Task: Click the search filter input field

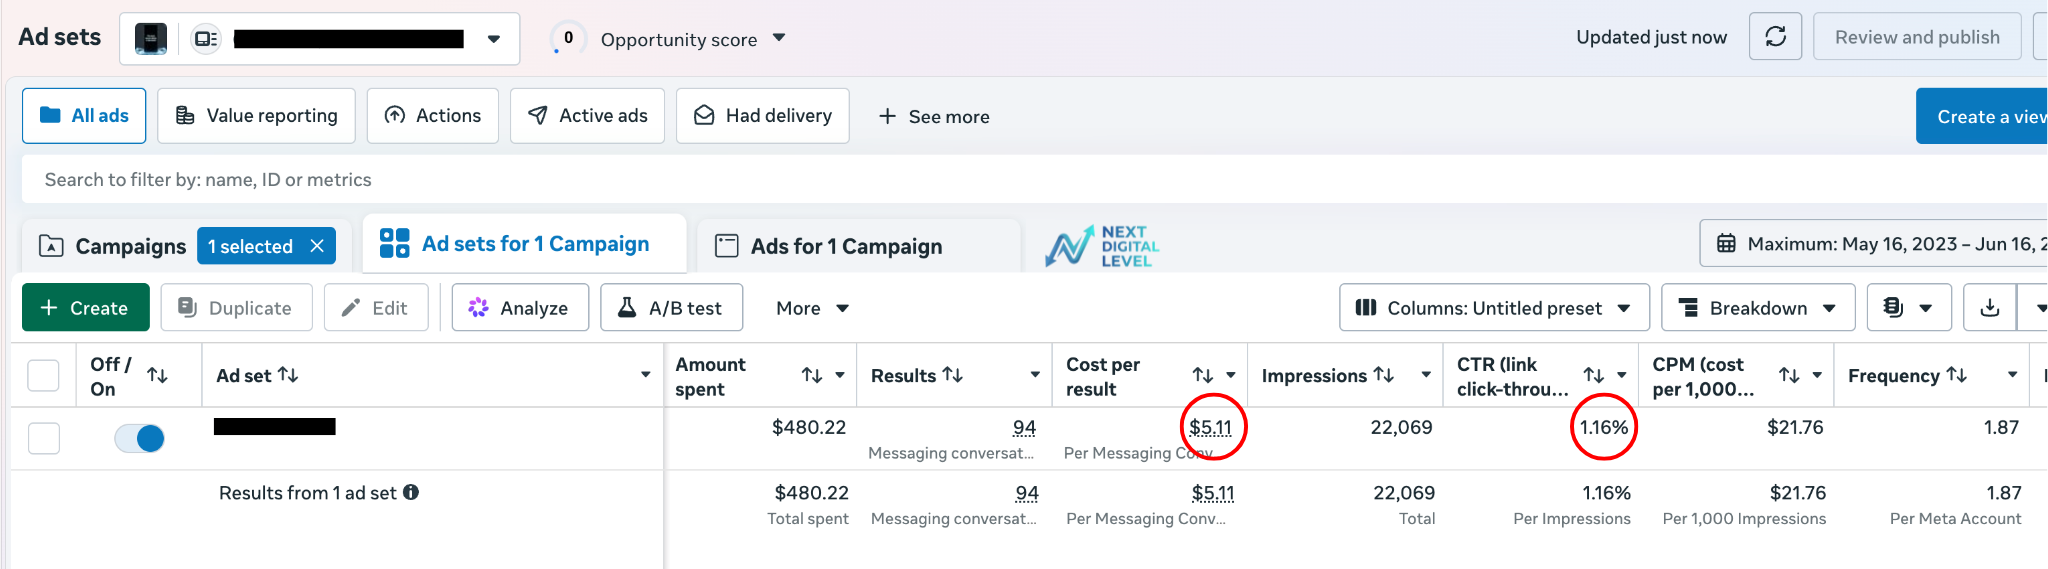Action: click(x=1035, y=180)
